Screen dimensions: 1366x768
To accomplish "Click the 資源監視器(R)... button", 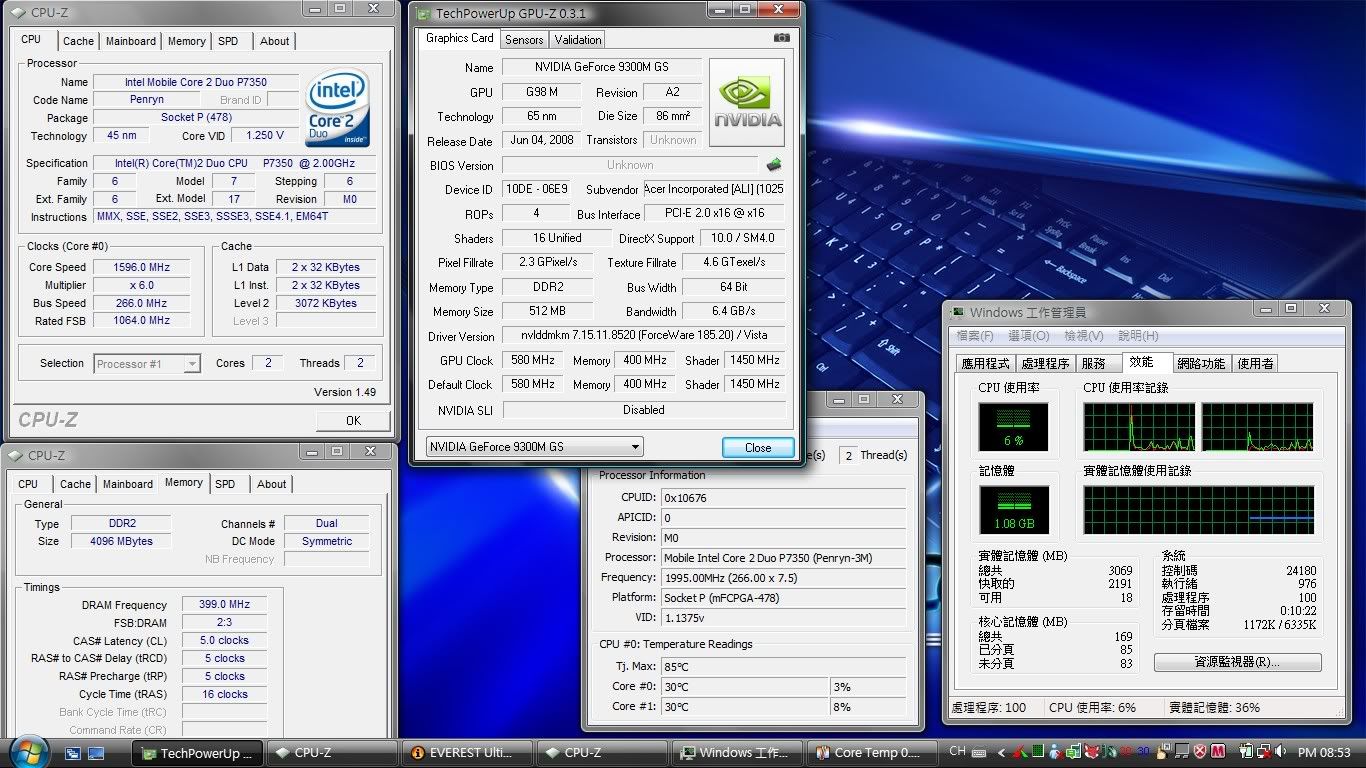I will pos(1237,662).
